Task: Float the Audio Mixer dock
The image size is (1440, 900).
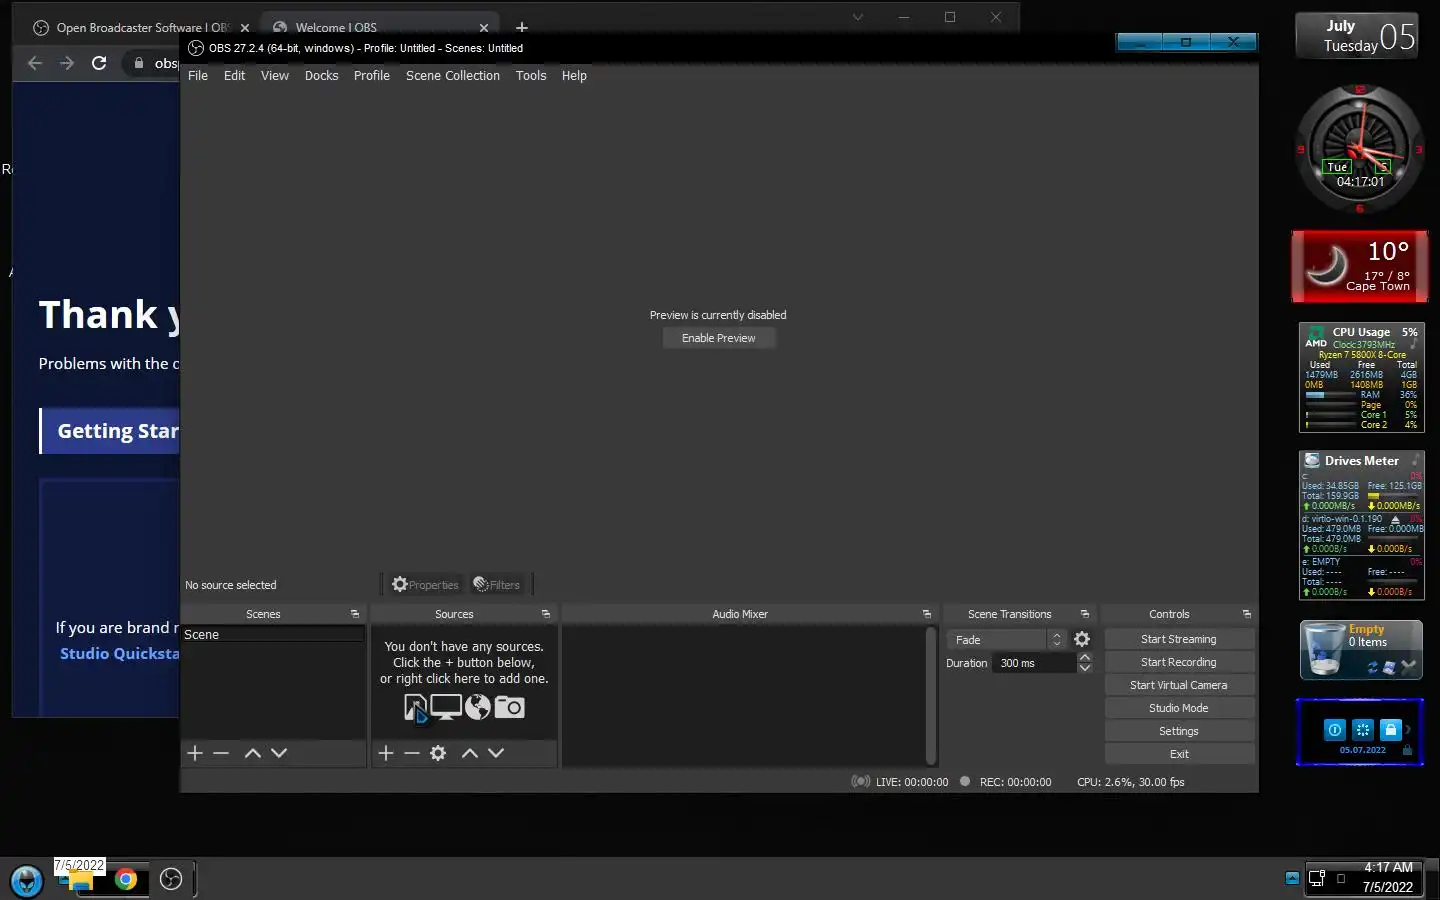Action: [x=926, y=614]
